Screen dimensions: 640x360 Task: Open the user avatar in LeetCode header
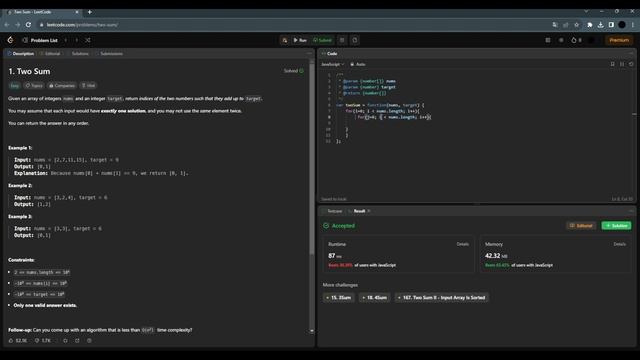tap(591, 40)
